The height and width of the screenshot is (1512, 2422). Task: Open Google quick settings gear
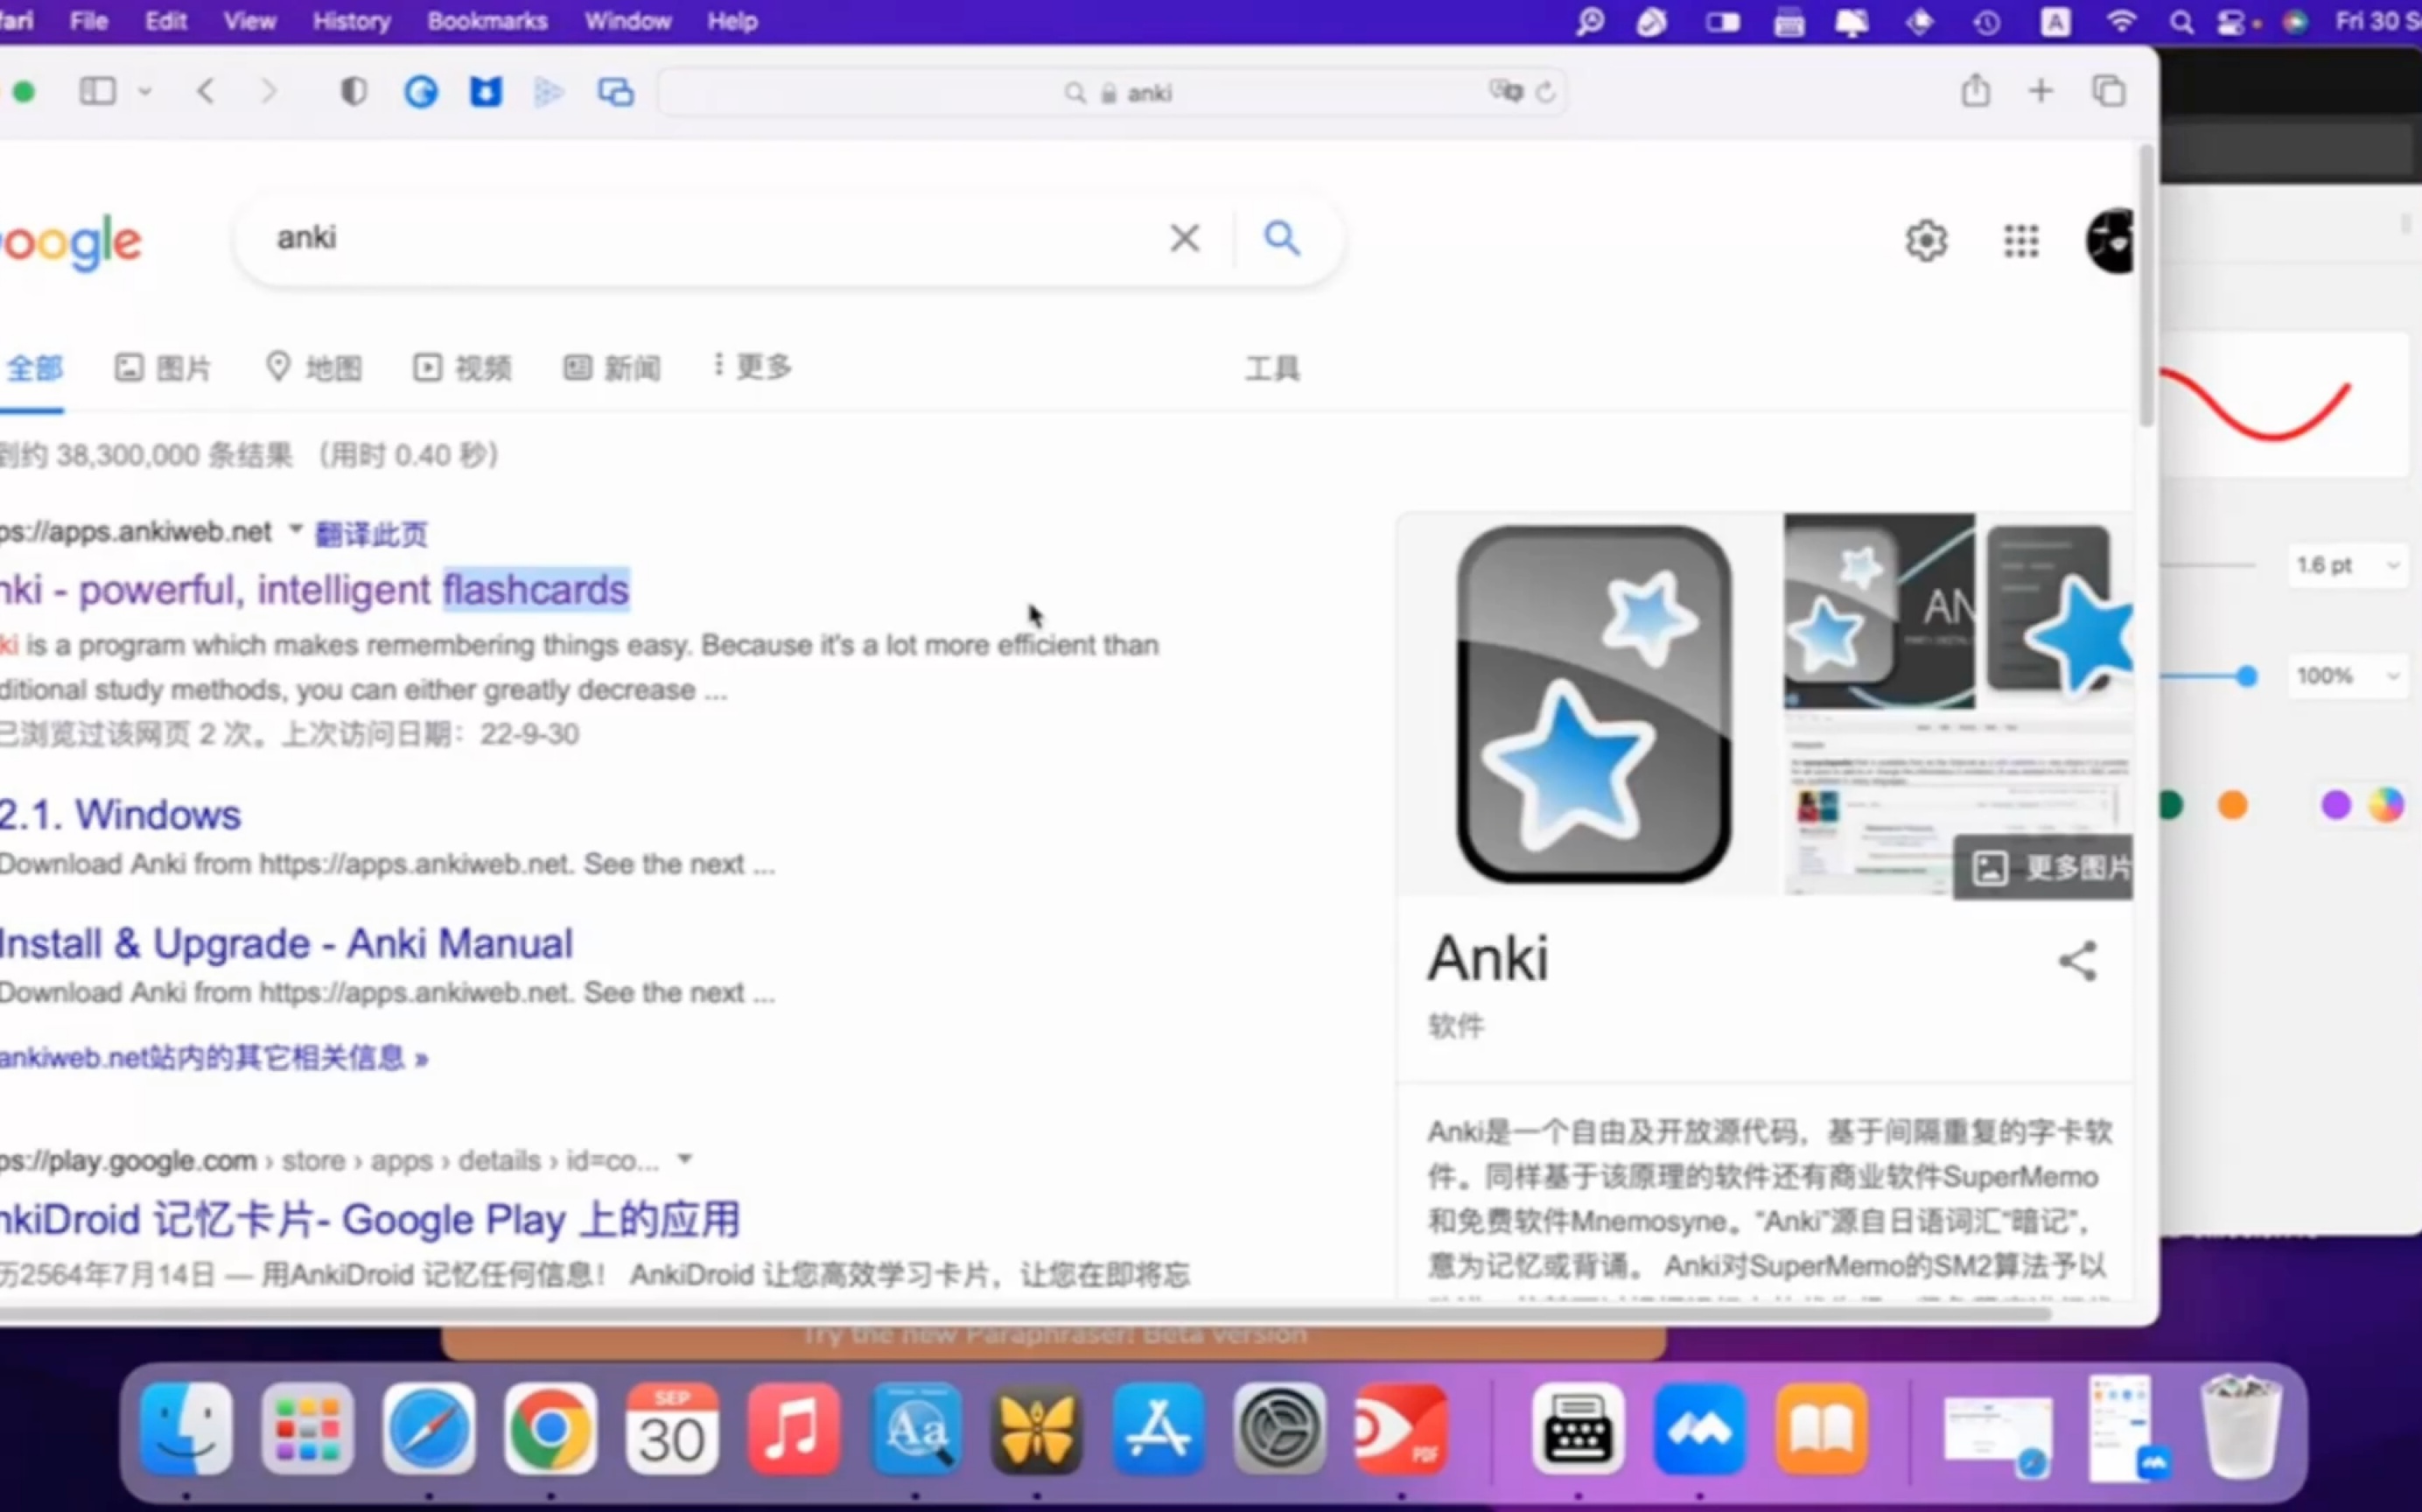(1926, 241)
